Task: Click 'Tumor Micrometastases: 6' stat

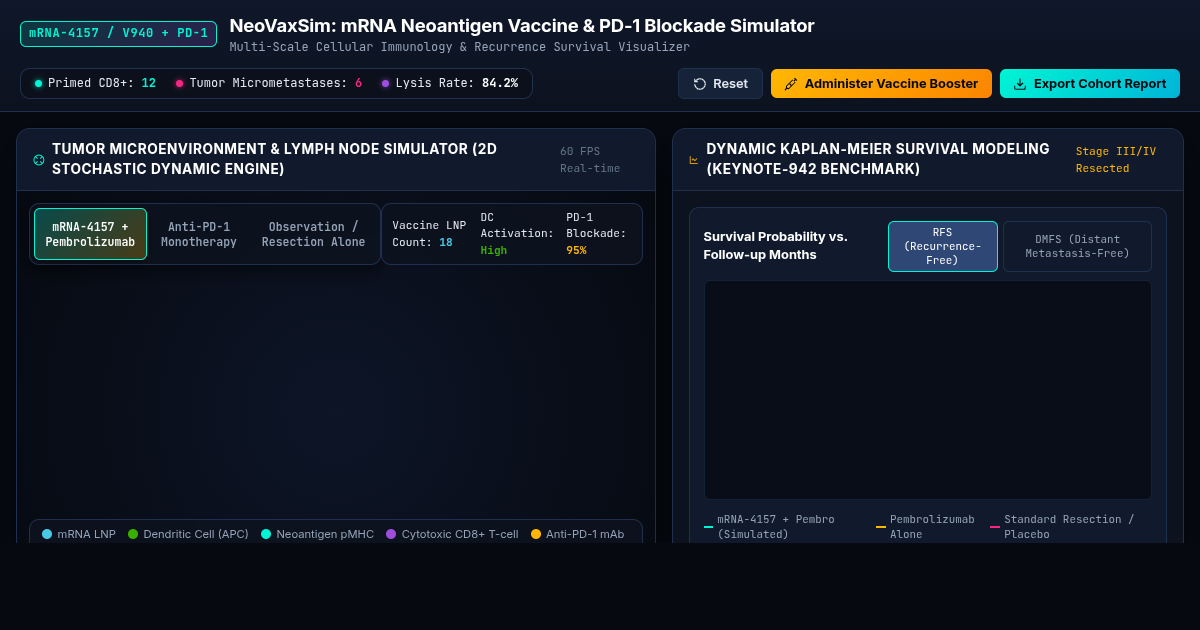Action: pos(269,84)
